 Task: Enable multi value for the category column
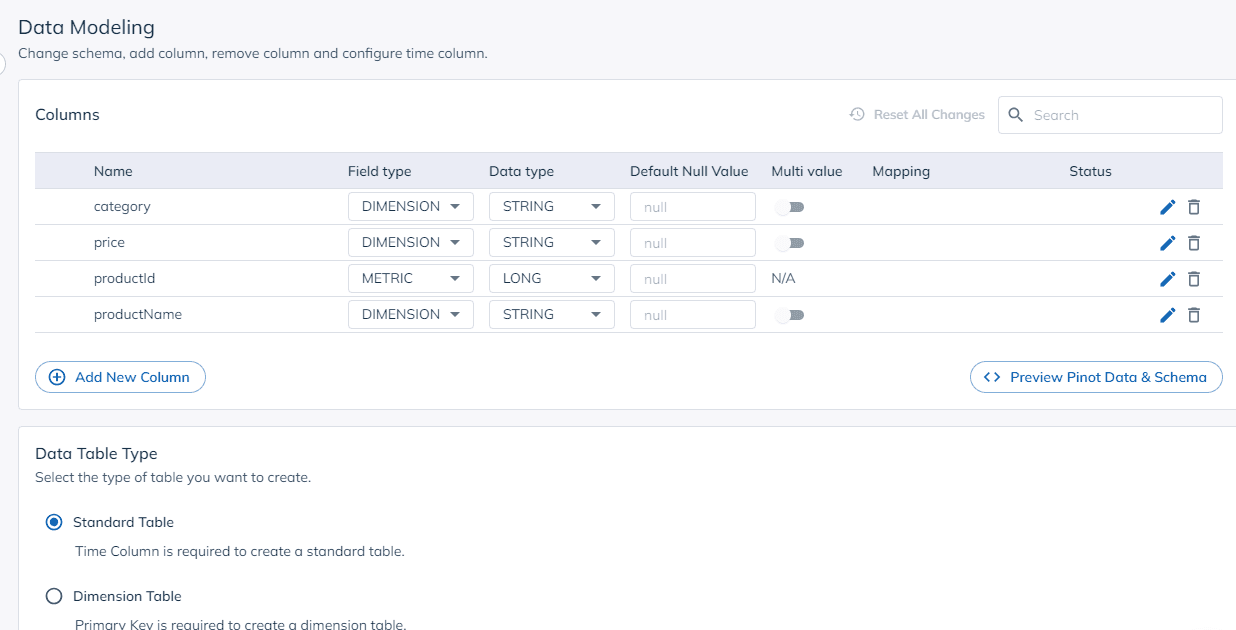click(x=789, y=206)
